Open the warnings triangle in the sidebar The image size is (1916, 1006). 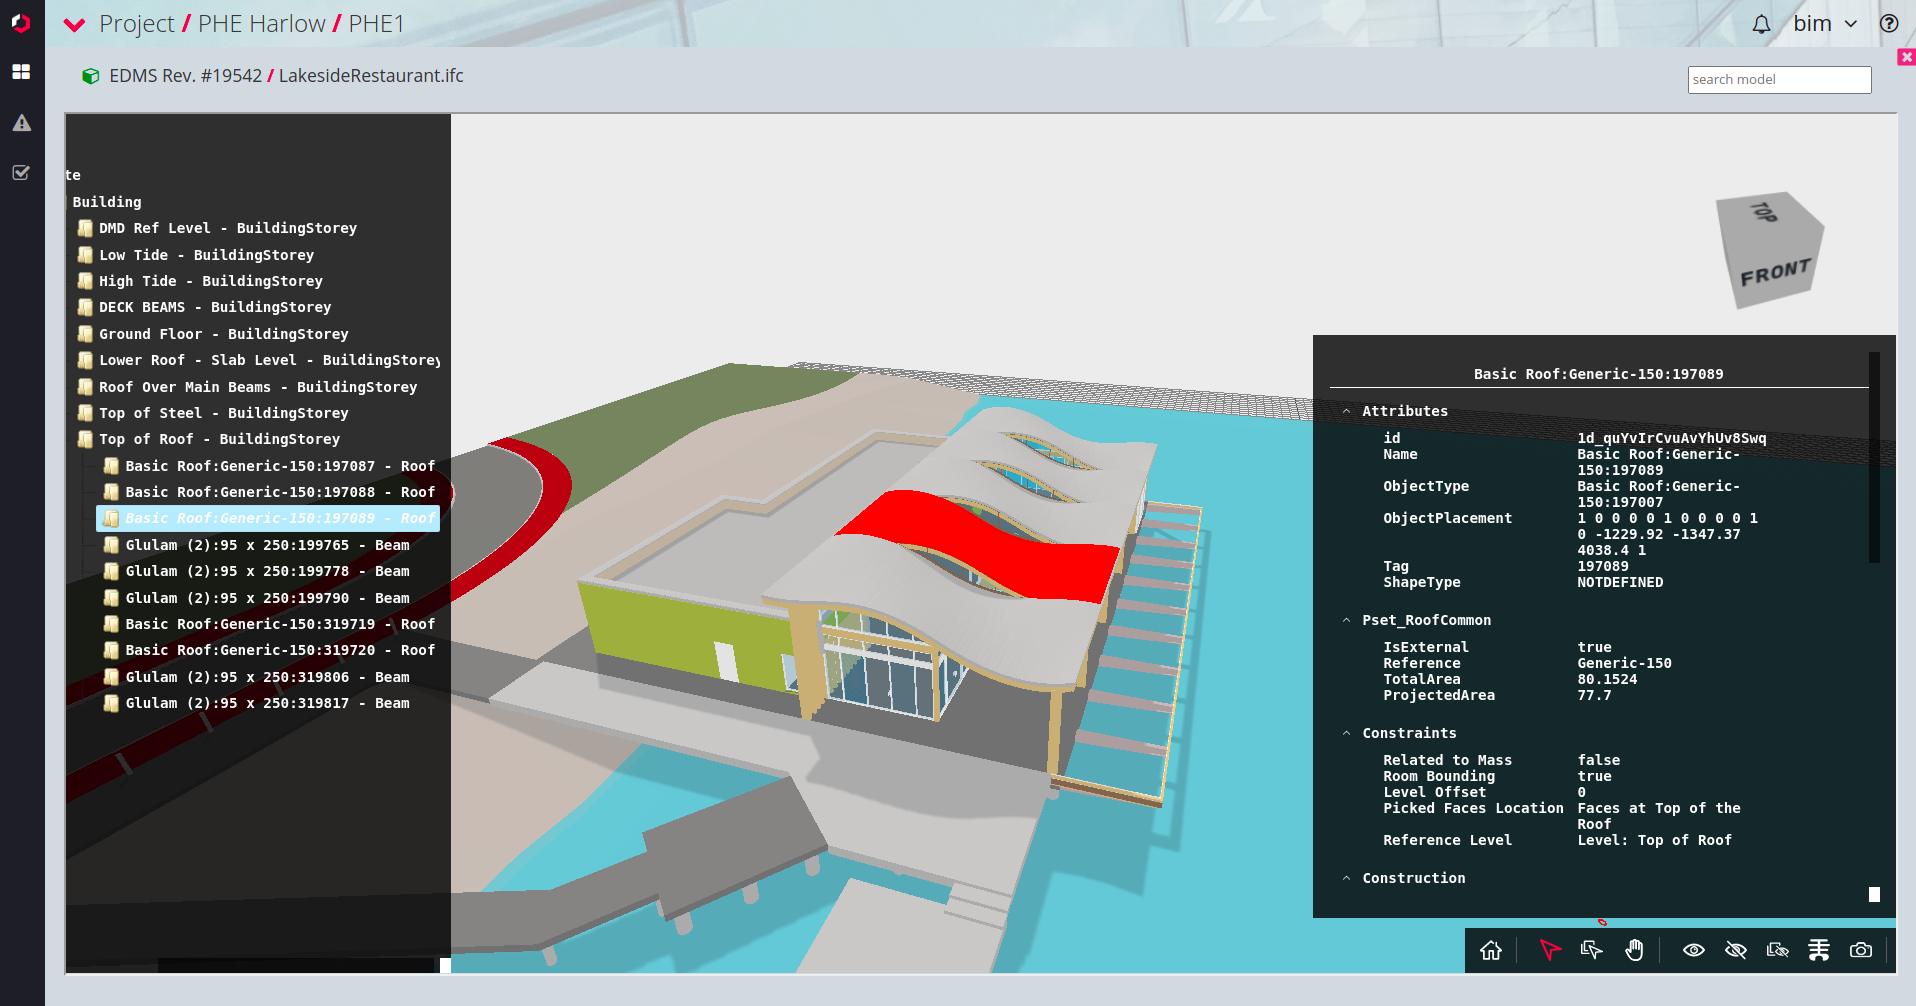(x=21, y=123)
